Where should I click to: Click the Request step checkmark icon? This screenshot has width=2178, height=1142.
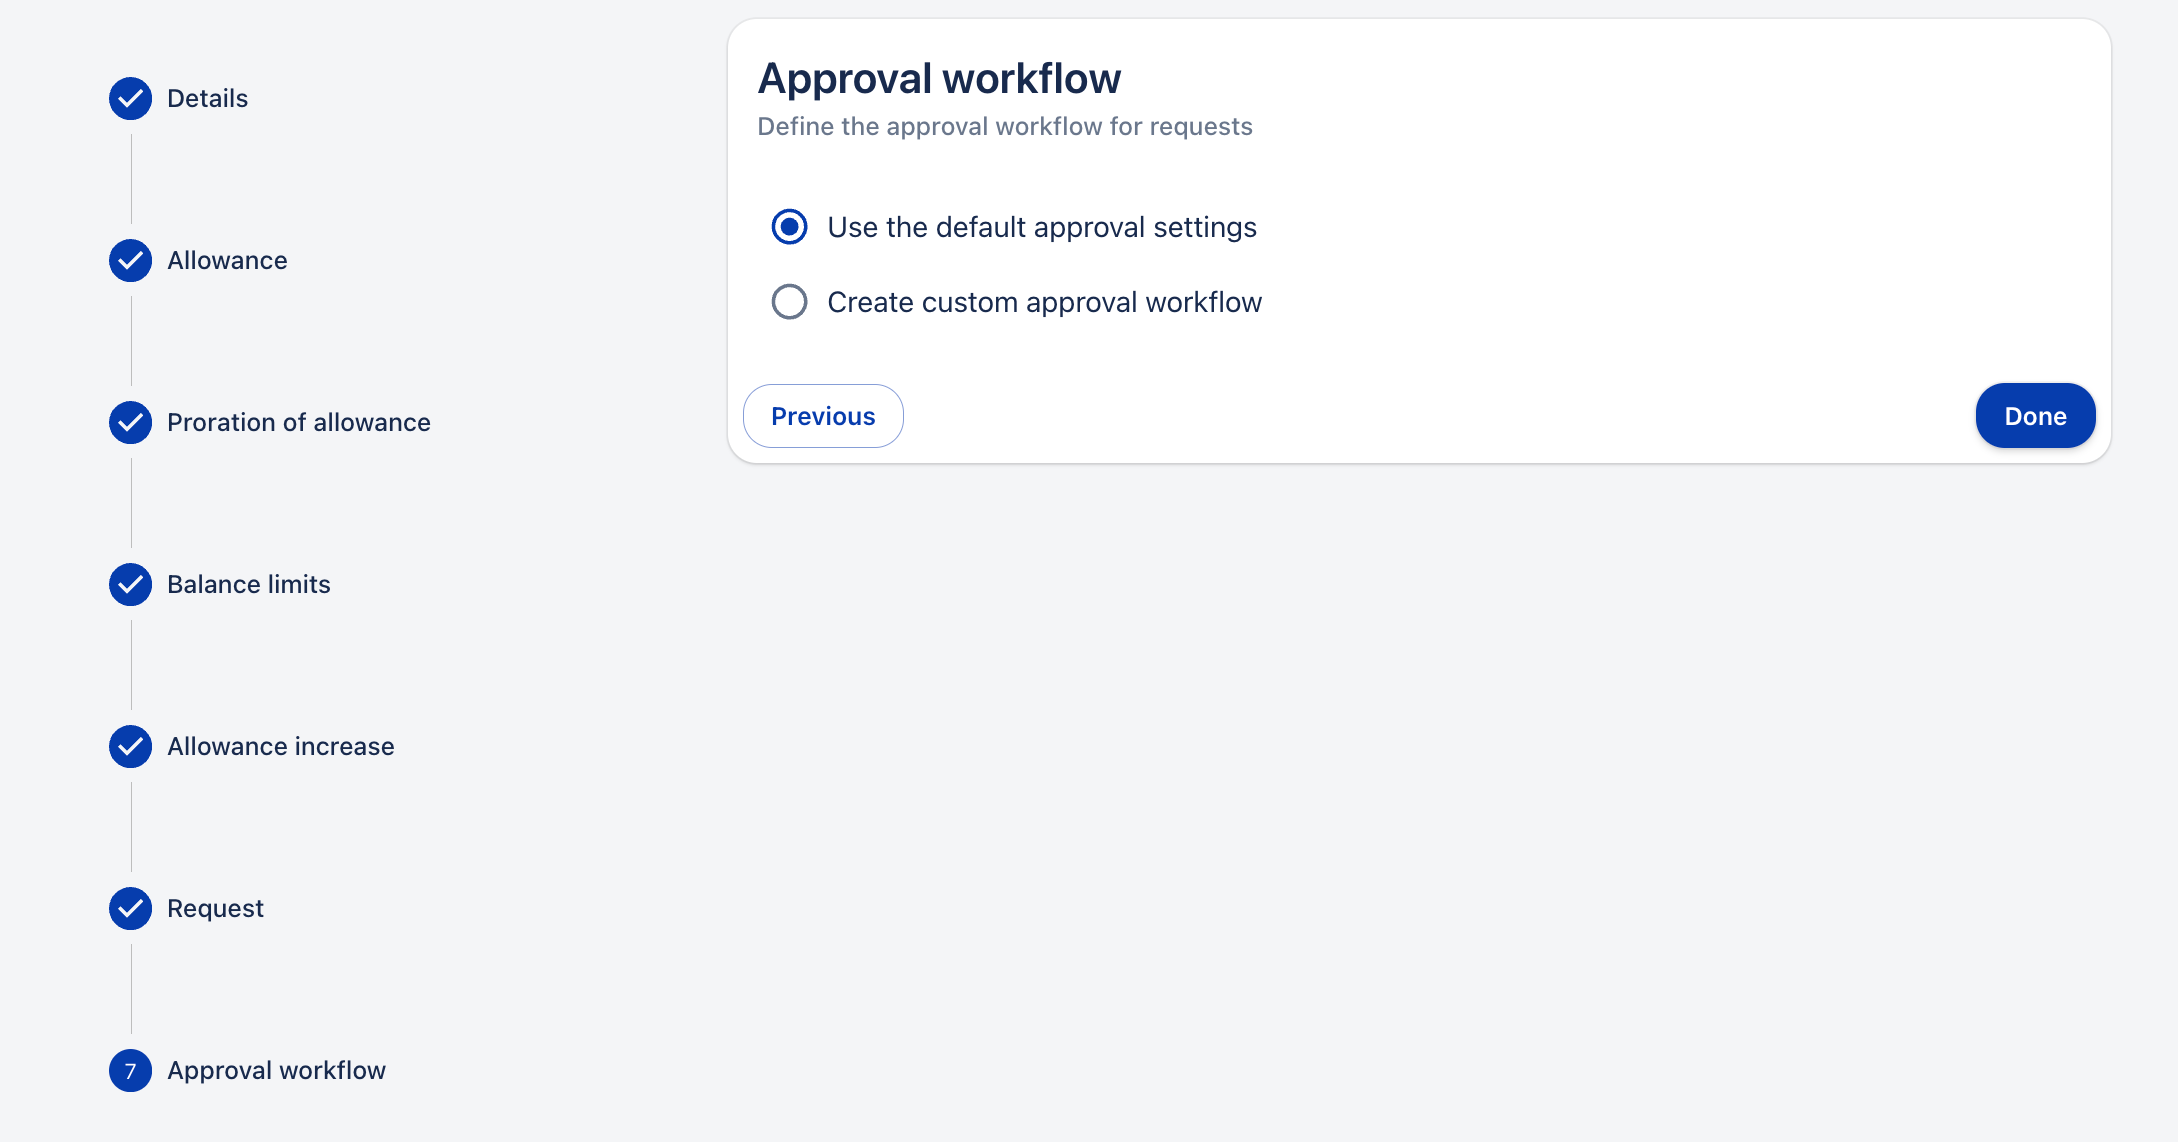(x=130, y=908)
